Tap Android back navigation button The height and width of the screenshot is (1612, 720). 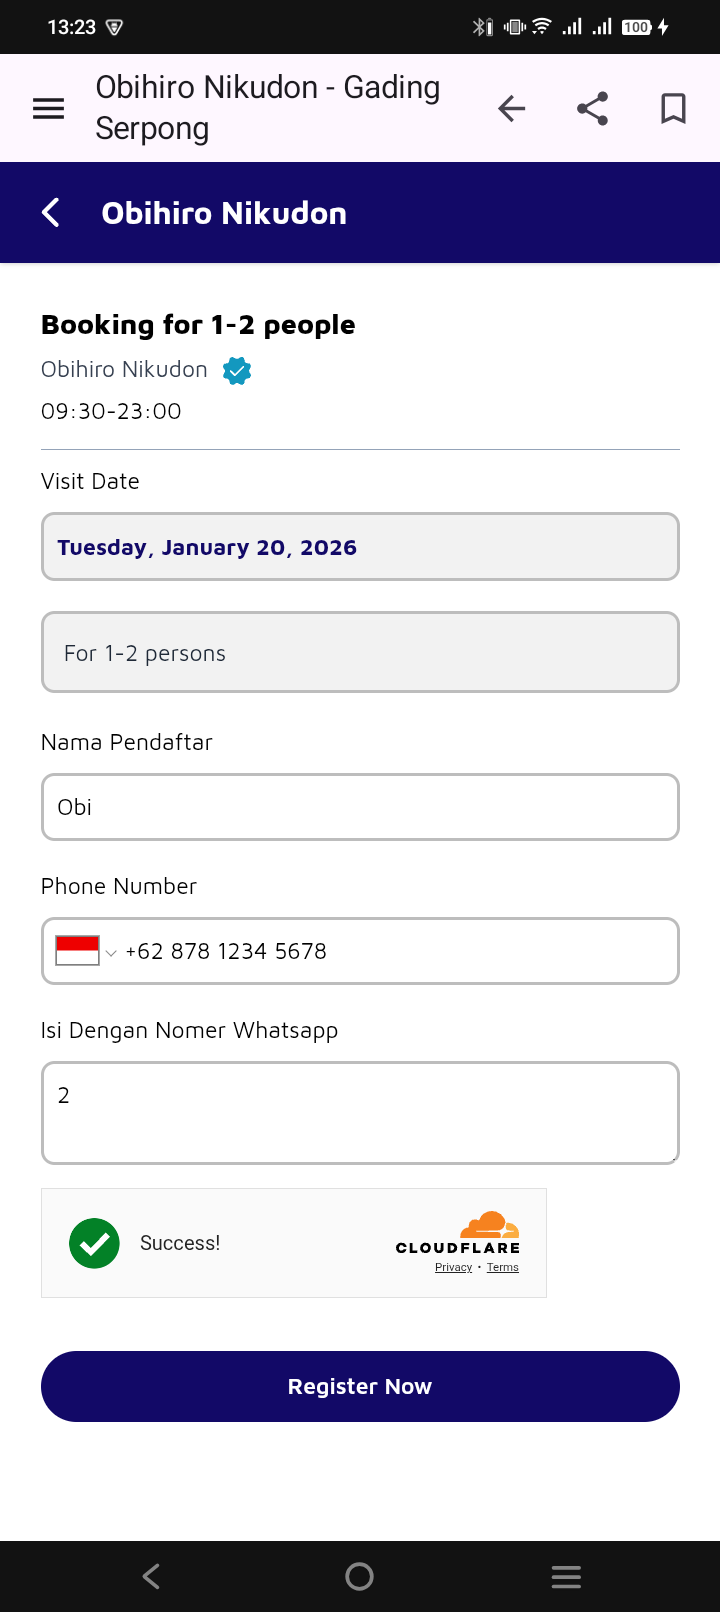[151, 1576]
